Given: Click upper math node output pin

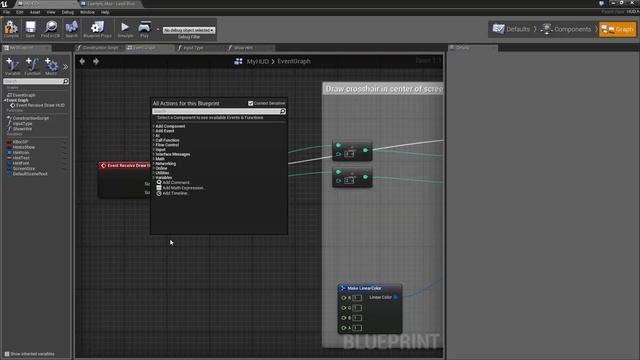Looking at the screenshot, I should [366, 150].
